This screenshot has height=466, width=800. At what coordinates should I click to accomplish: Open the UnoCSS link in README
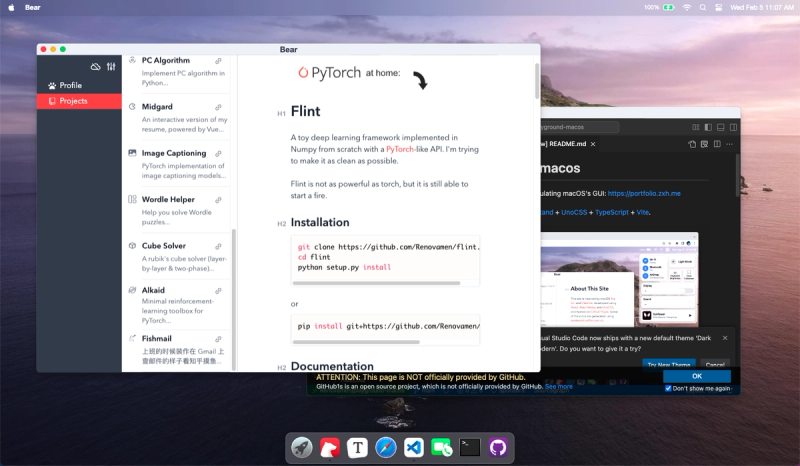pyautogui.click(x=574, y=212)
